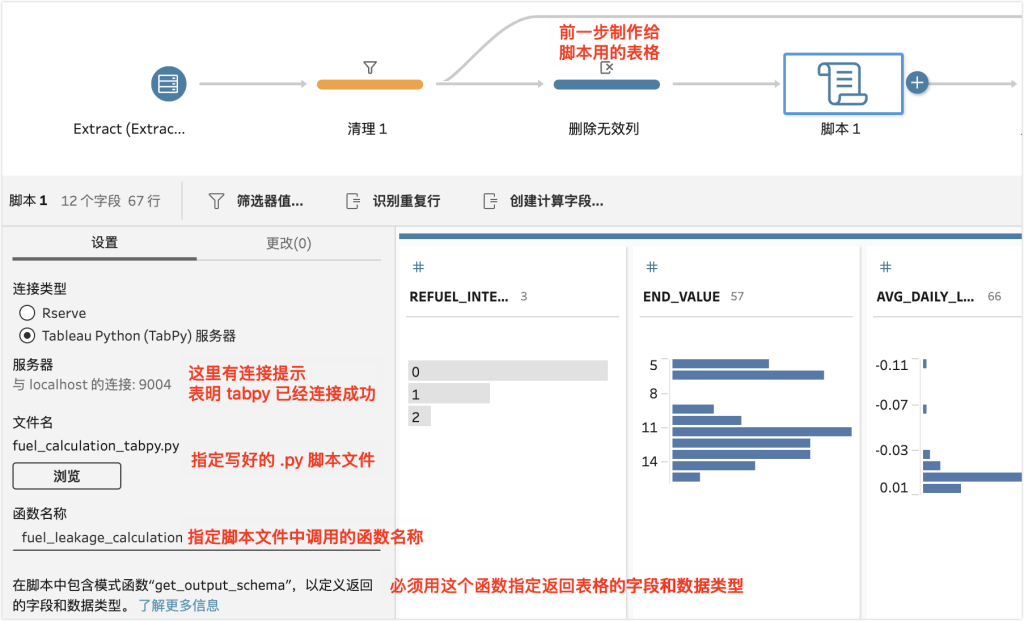Open the 了解更多信息 link
Screen dimensions: 1024x621
point(178,605)
